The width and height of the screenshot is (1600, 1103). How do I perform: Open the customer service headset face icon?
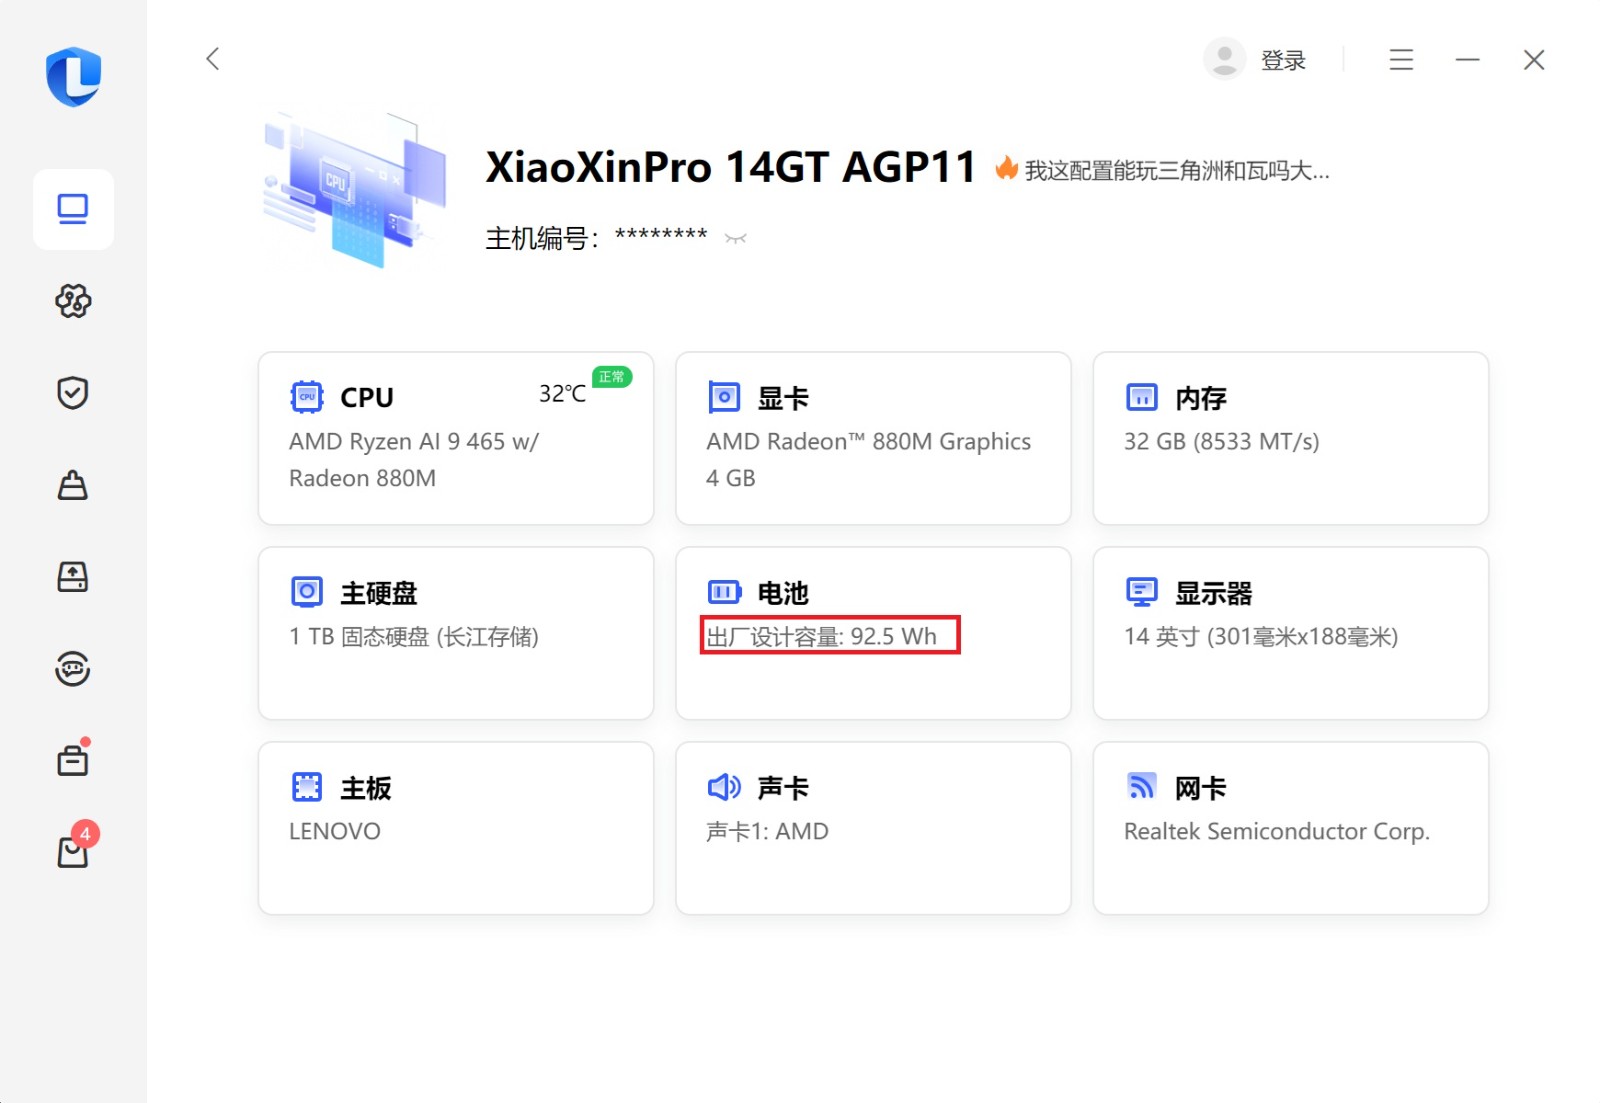pyautogui.click(x=73, y=668)
